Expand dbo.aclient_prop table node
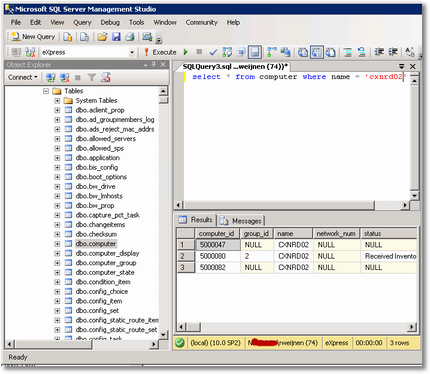430x374 pixels. coord(57,110)
